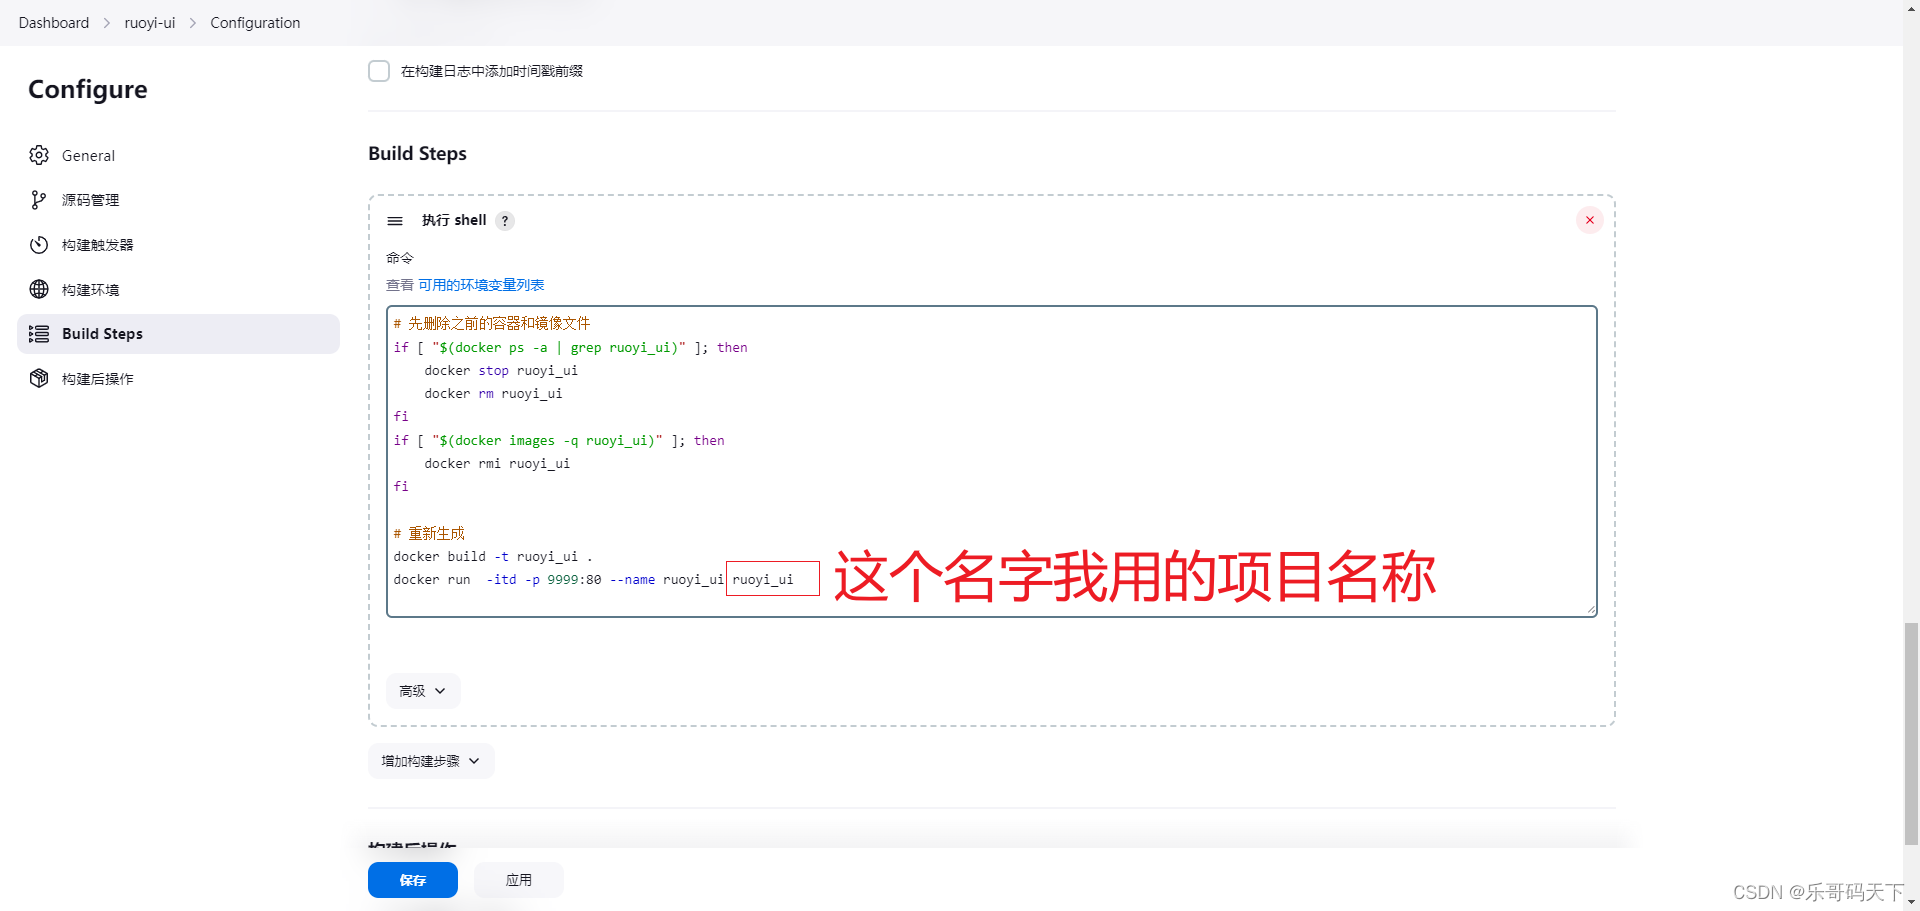The width and height of the screenshot is (1920, 911).
Task: Click the '# 重新生成' comment line
Action: pyautogui.click(x=429, y=533)
